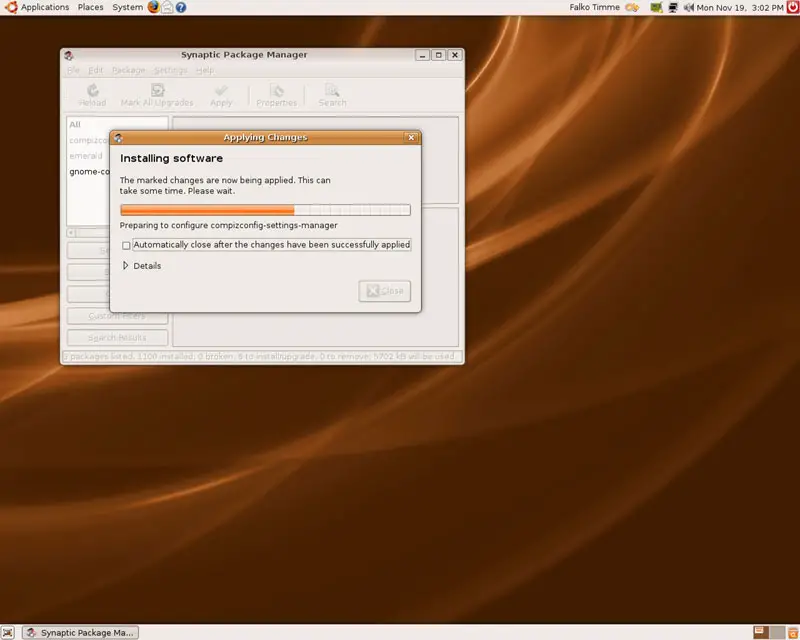
Task: Open the Trash icon in the bottom panel
Action: tap(793, 632)
